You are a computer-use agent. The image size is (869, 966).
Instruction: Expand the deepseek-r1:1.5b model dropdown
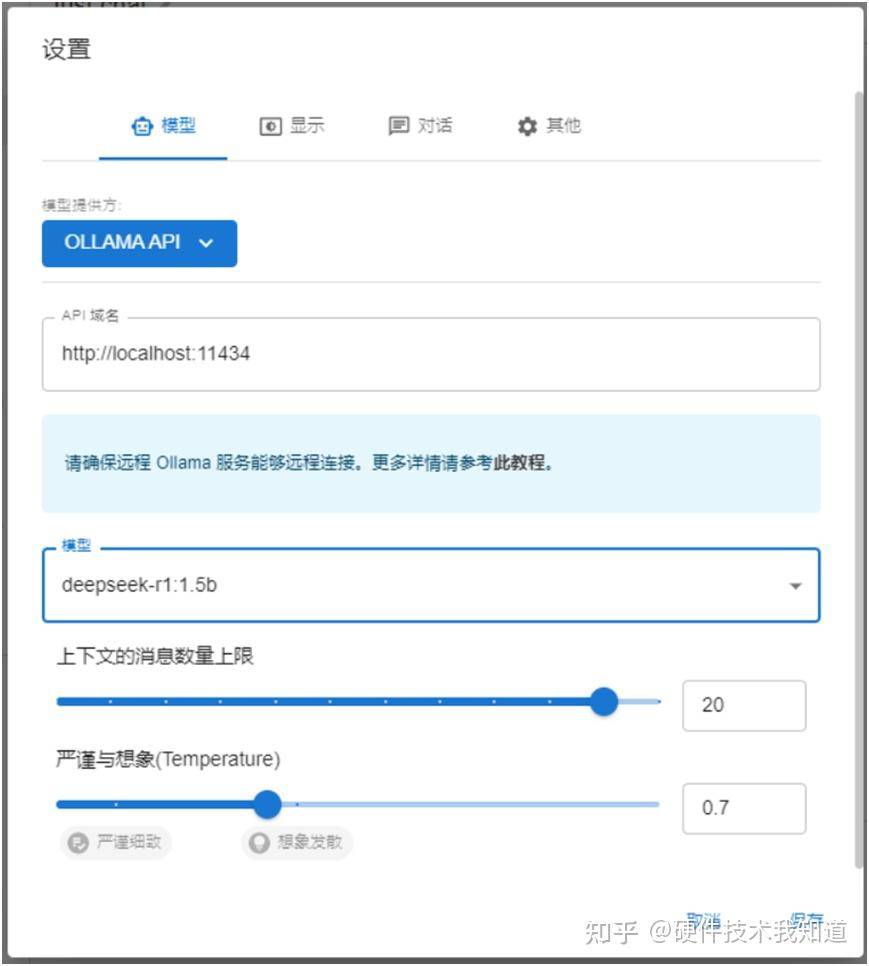[x=431, y=585]
